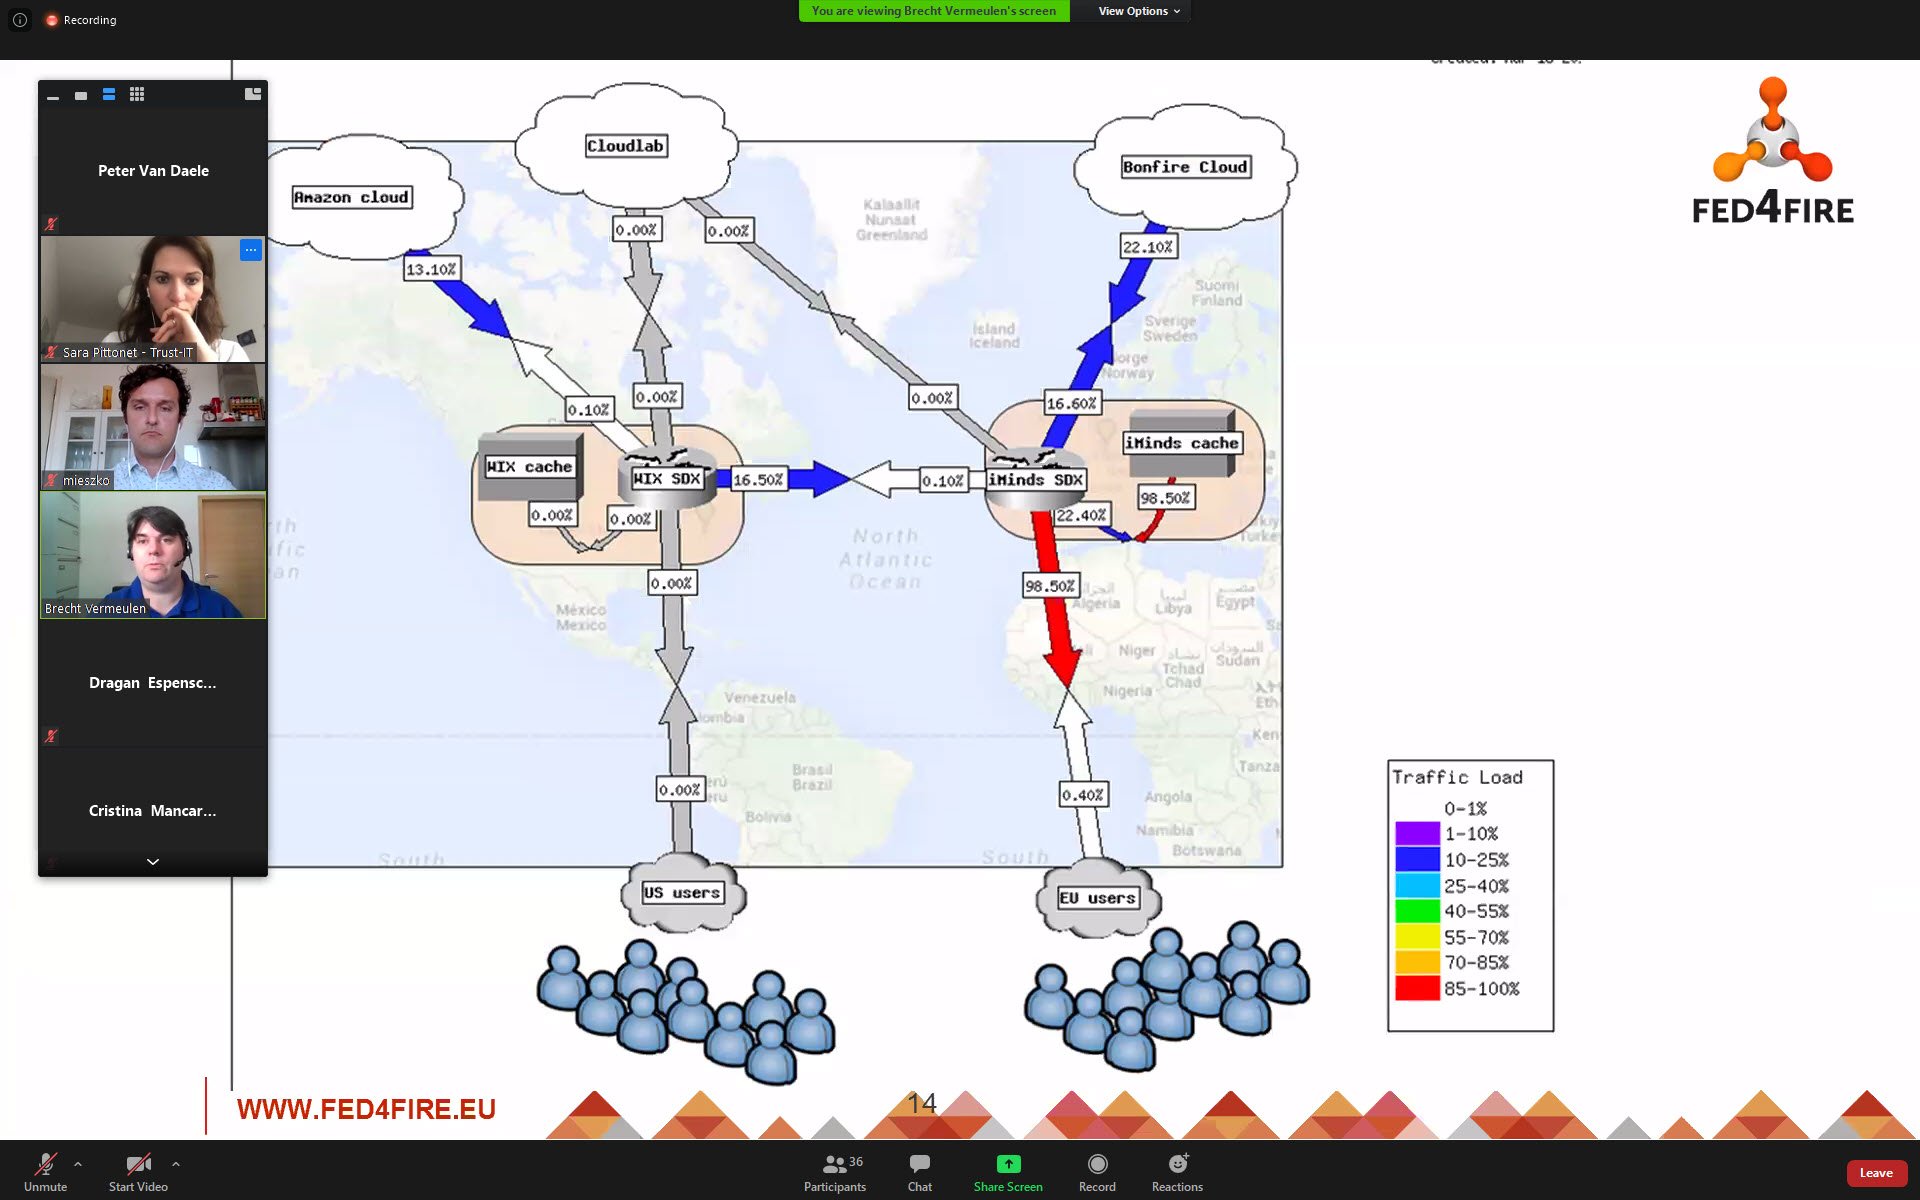This screenshot has height=1200, width=1920.
Task: Switch panel to stacked video strip view
Action: 109,94
